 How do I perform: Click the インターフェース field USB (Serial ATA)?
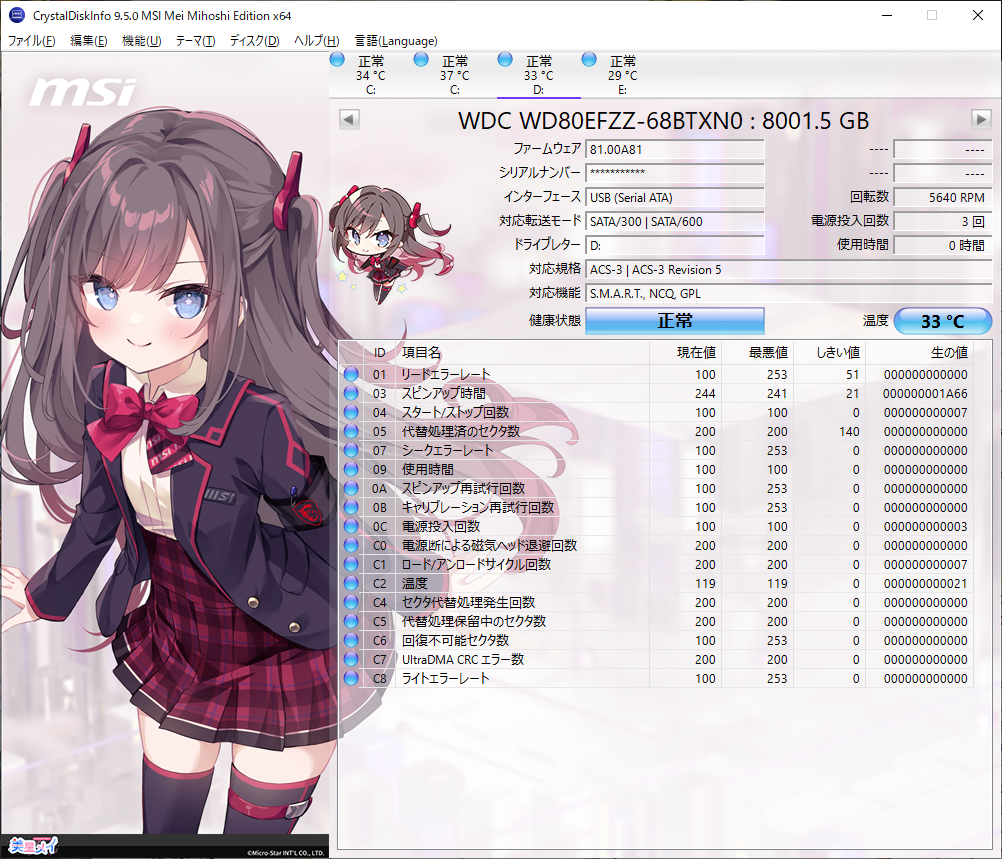coord(675,197)
